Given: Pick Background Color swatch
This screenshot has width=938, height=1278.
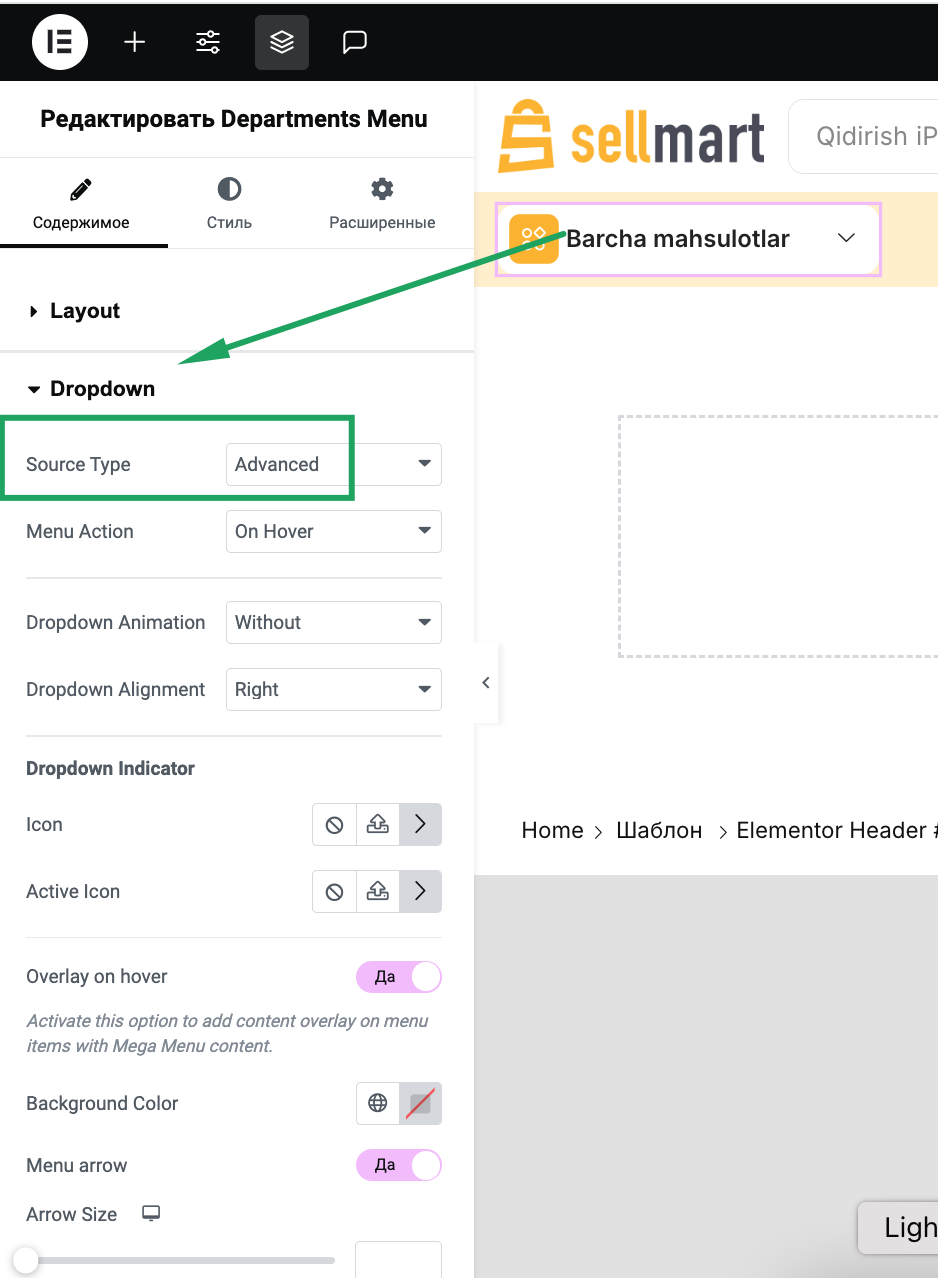Looking at the screenshot, I should tap(420, 1104).
